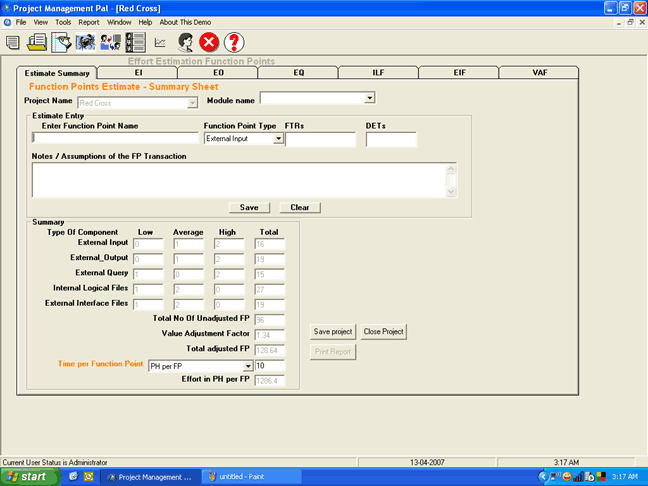Screen dimensions: 648x486
Task: Switch to the VAF tab
Action: 538,73
